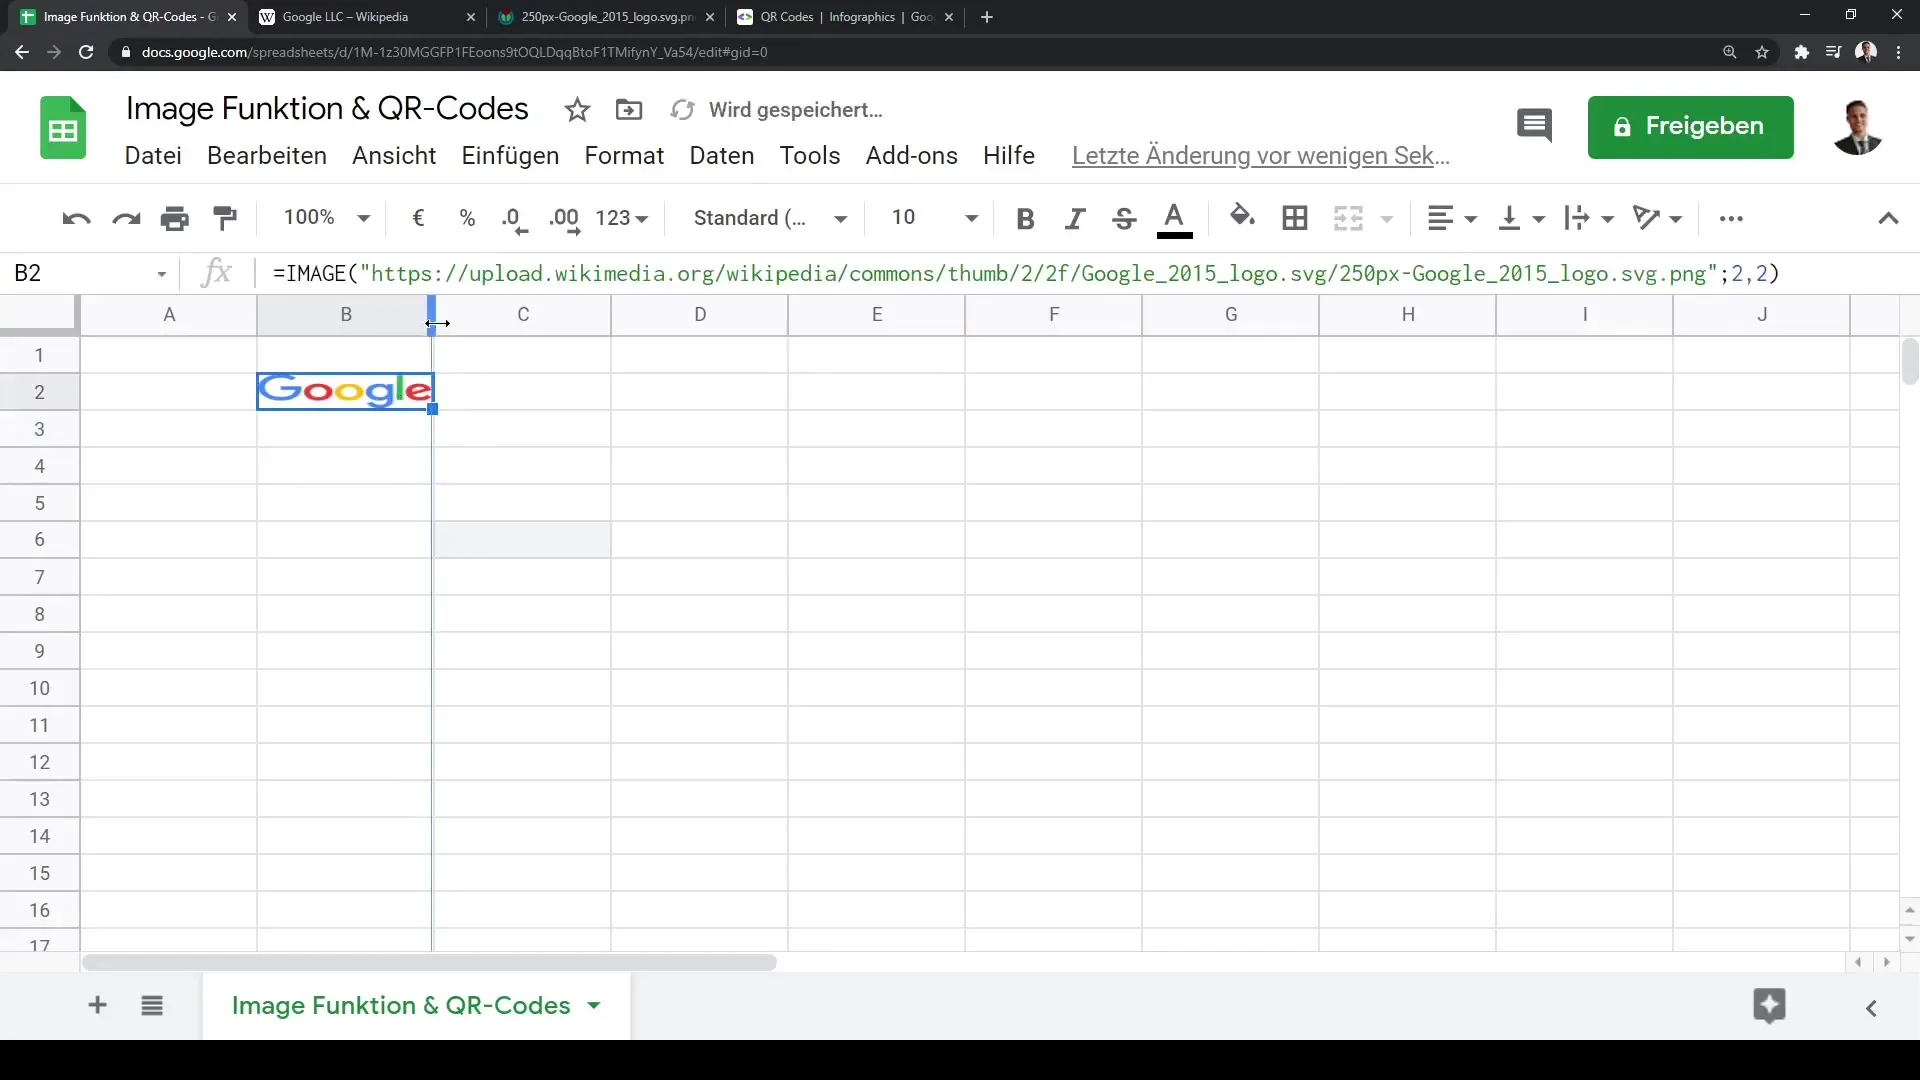Image resolution: width=1920 pixels, height=1080 pixels.
Task: Click the green Freigeben button
Action: pyautogui.click(x=1690, y=127)
